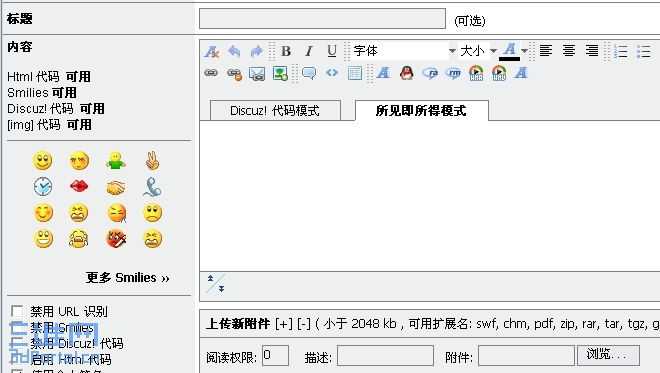Align text to the left

[x=546, y=51]
